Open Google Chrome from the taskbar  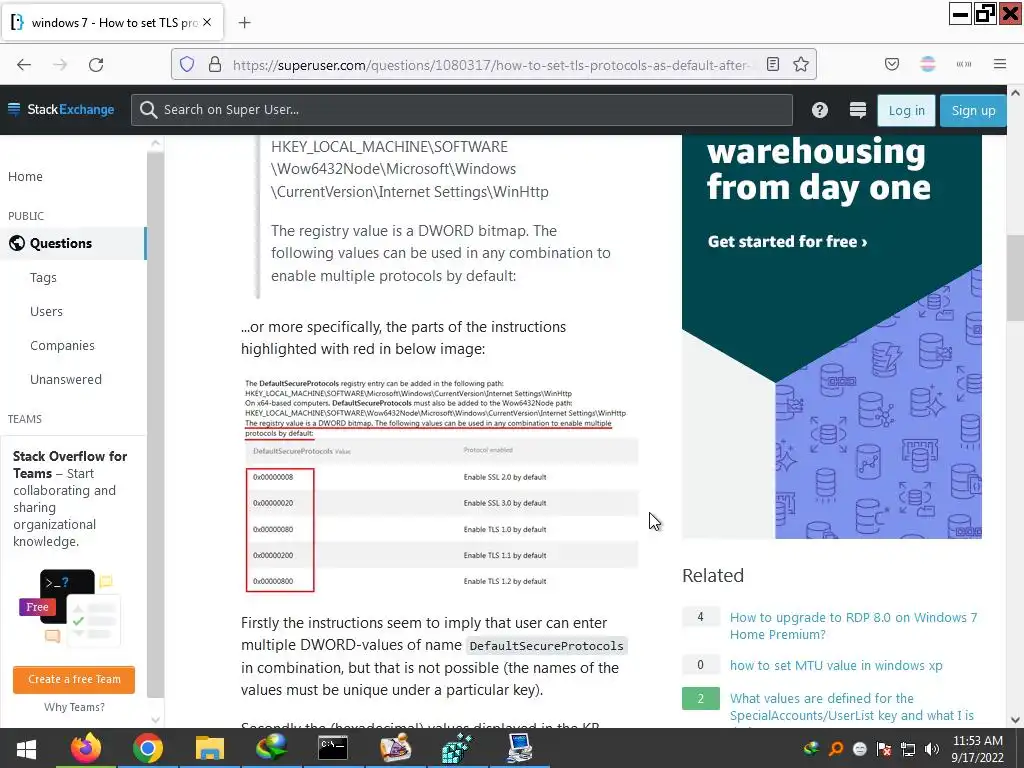(x=148, y=748)
